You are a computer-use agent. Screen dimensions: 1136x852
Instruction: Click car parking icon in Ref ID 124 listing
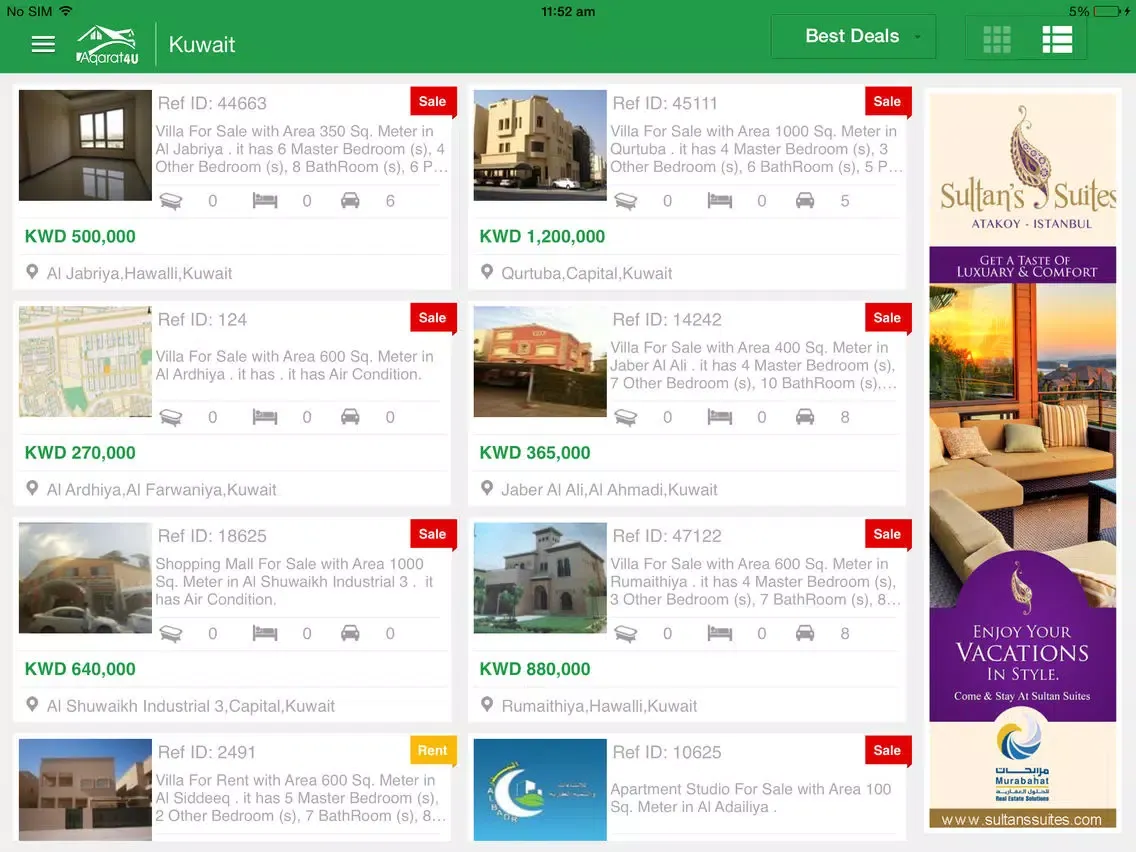[x=350, y=417]
